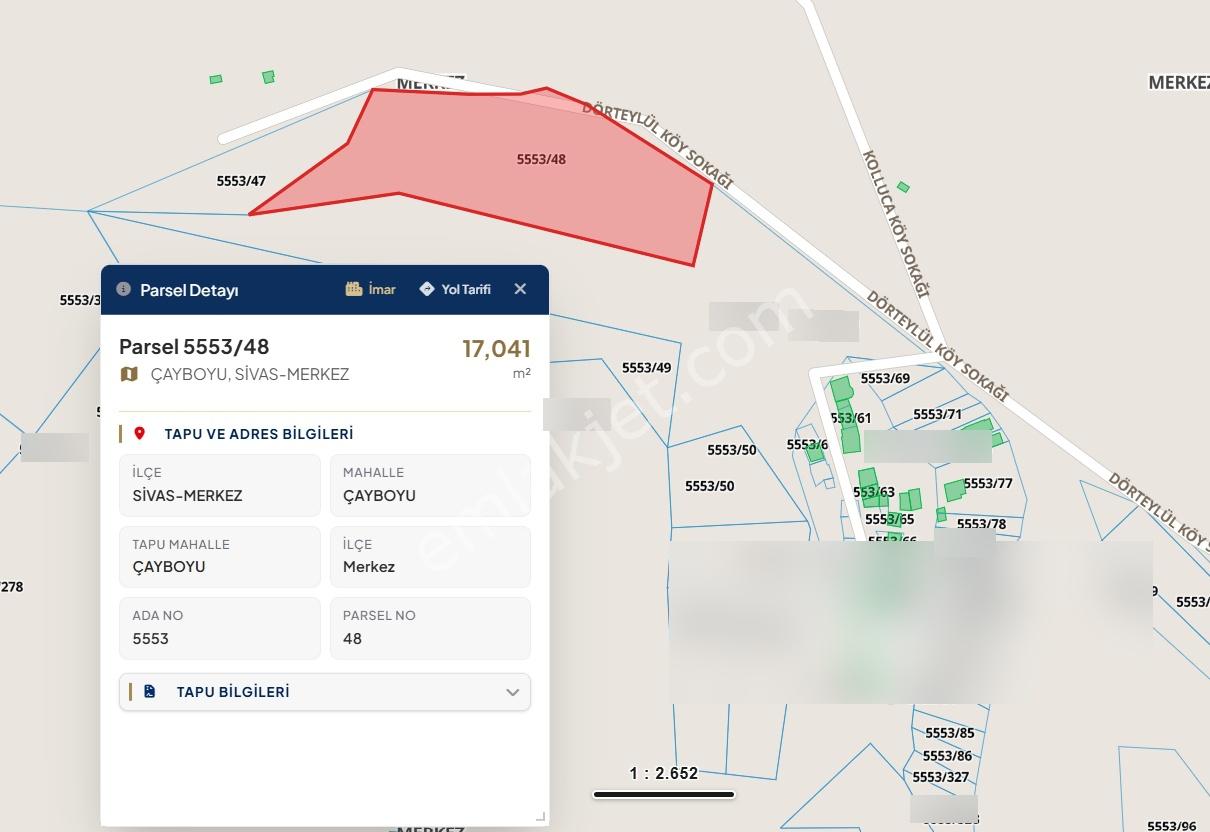Select the İLÇE field showing SİVAS-MERKEZ
The height and width of the screenshot is (832, 1210).
pyautogui.click(x=220, y=485)
